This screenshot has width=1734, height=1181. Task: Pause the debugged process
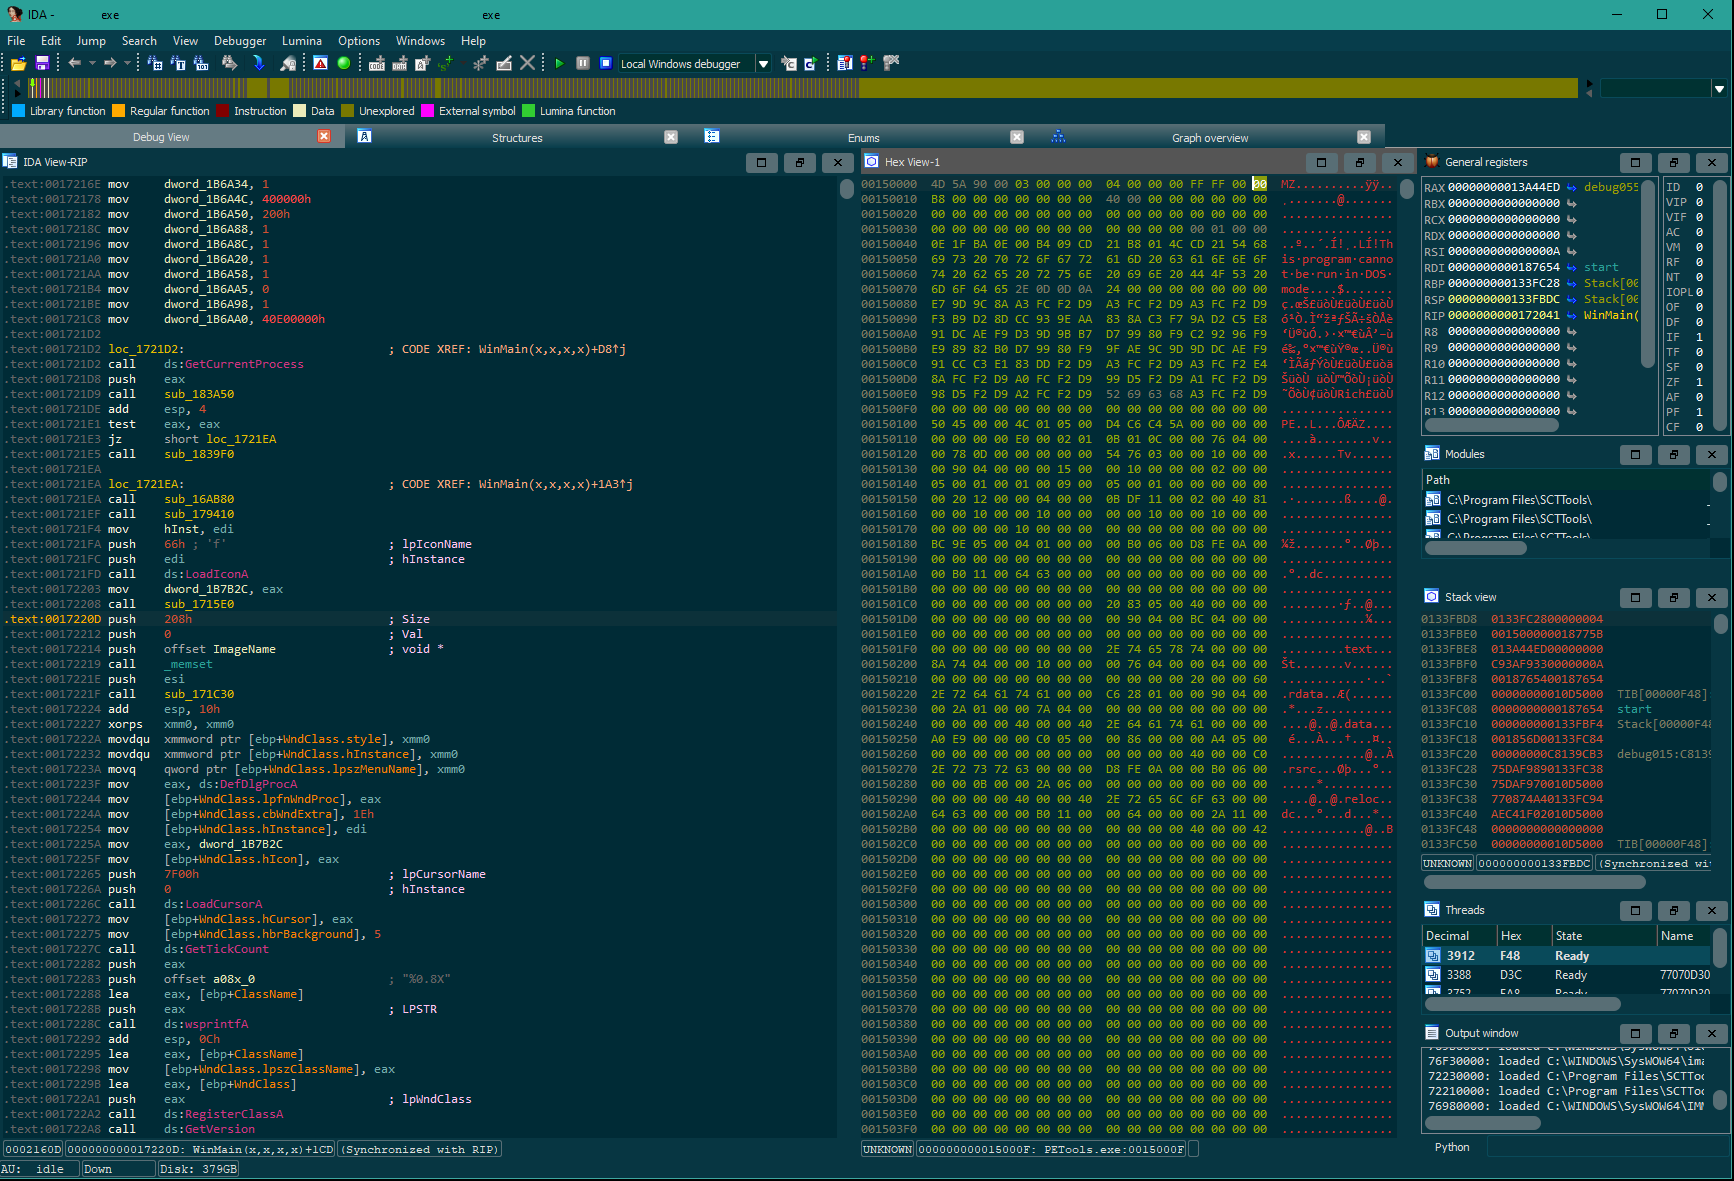coord(582,63)
